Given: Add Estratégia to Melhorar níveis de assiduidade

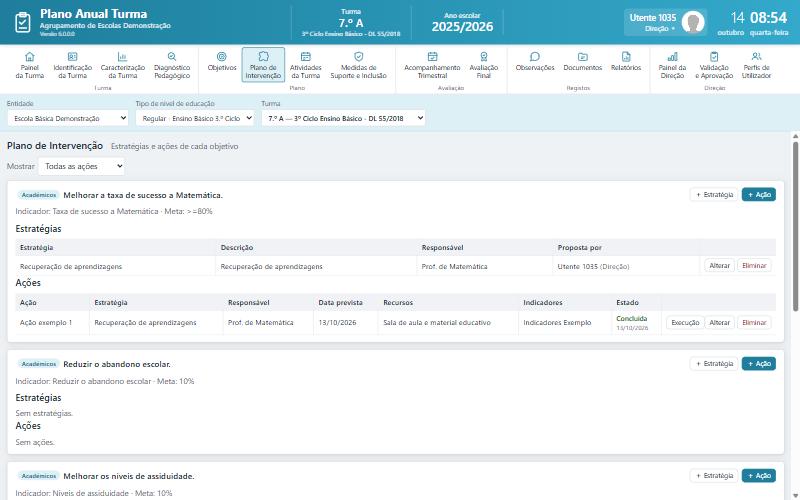Looking at the screenshot, I should [x=714, y=476].
